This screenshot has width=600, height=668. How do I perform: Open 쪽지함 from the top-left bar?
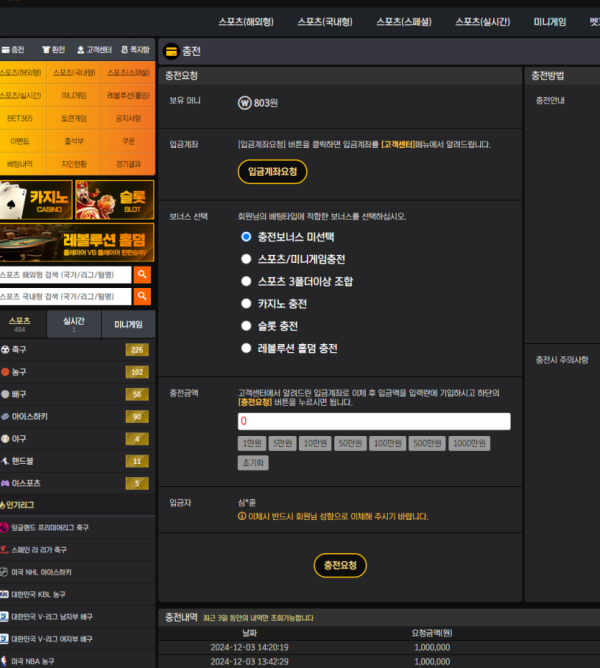(x=135, y=50)
